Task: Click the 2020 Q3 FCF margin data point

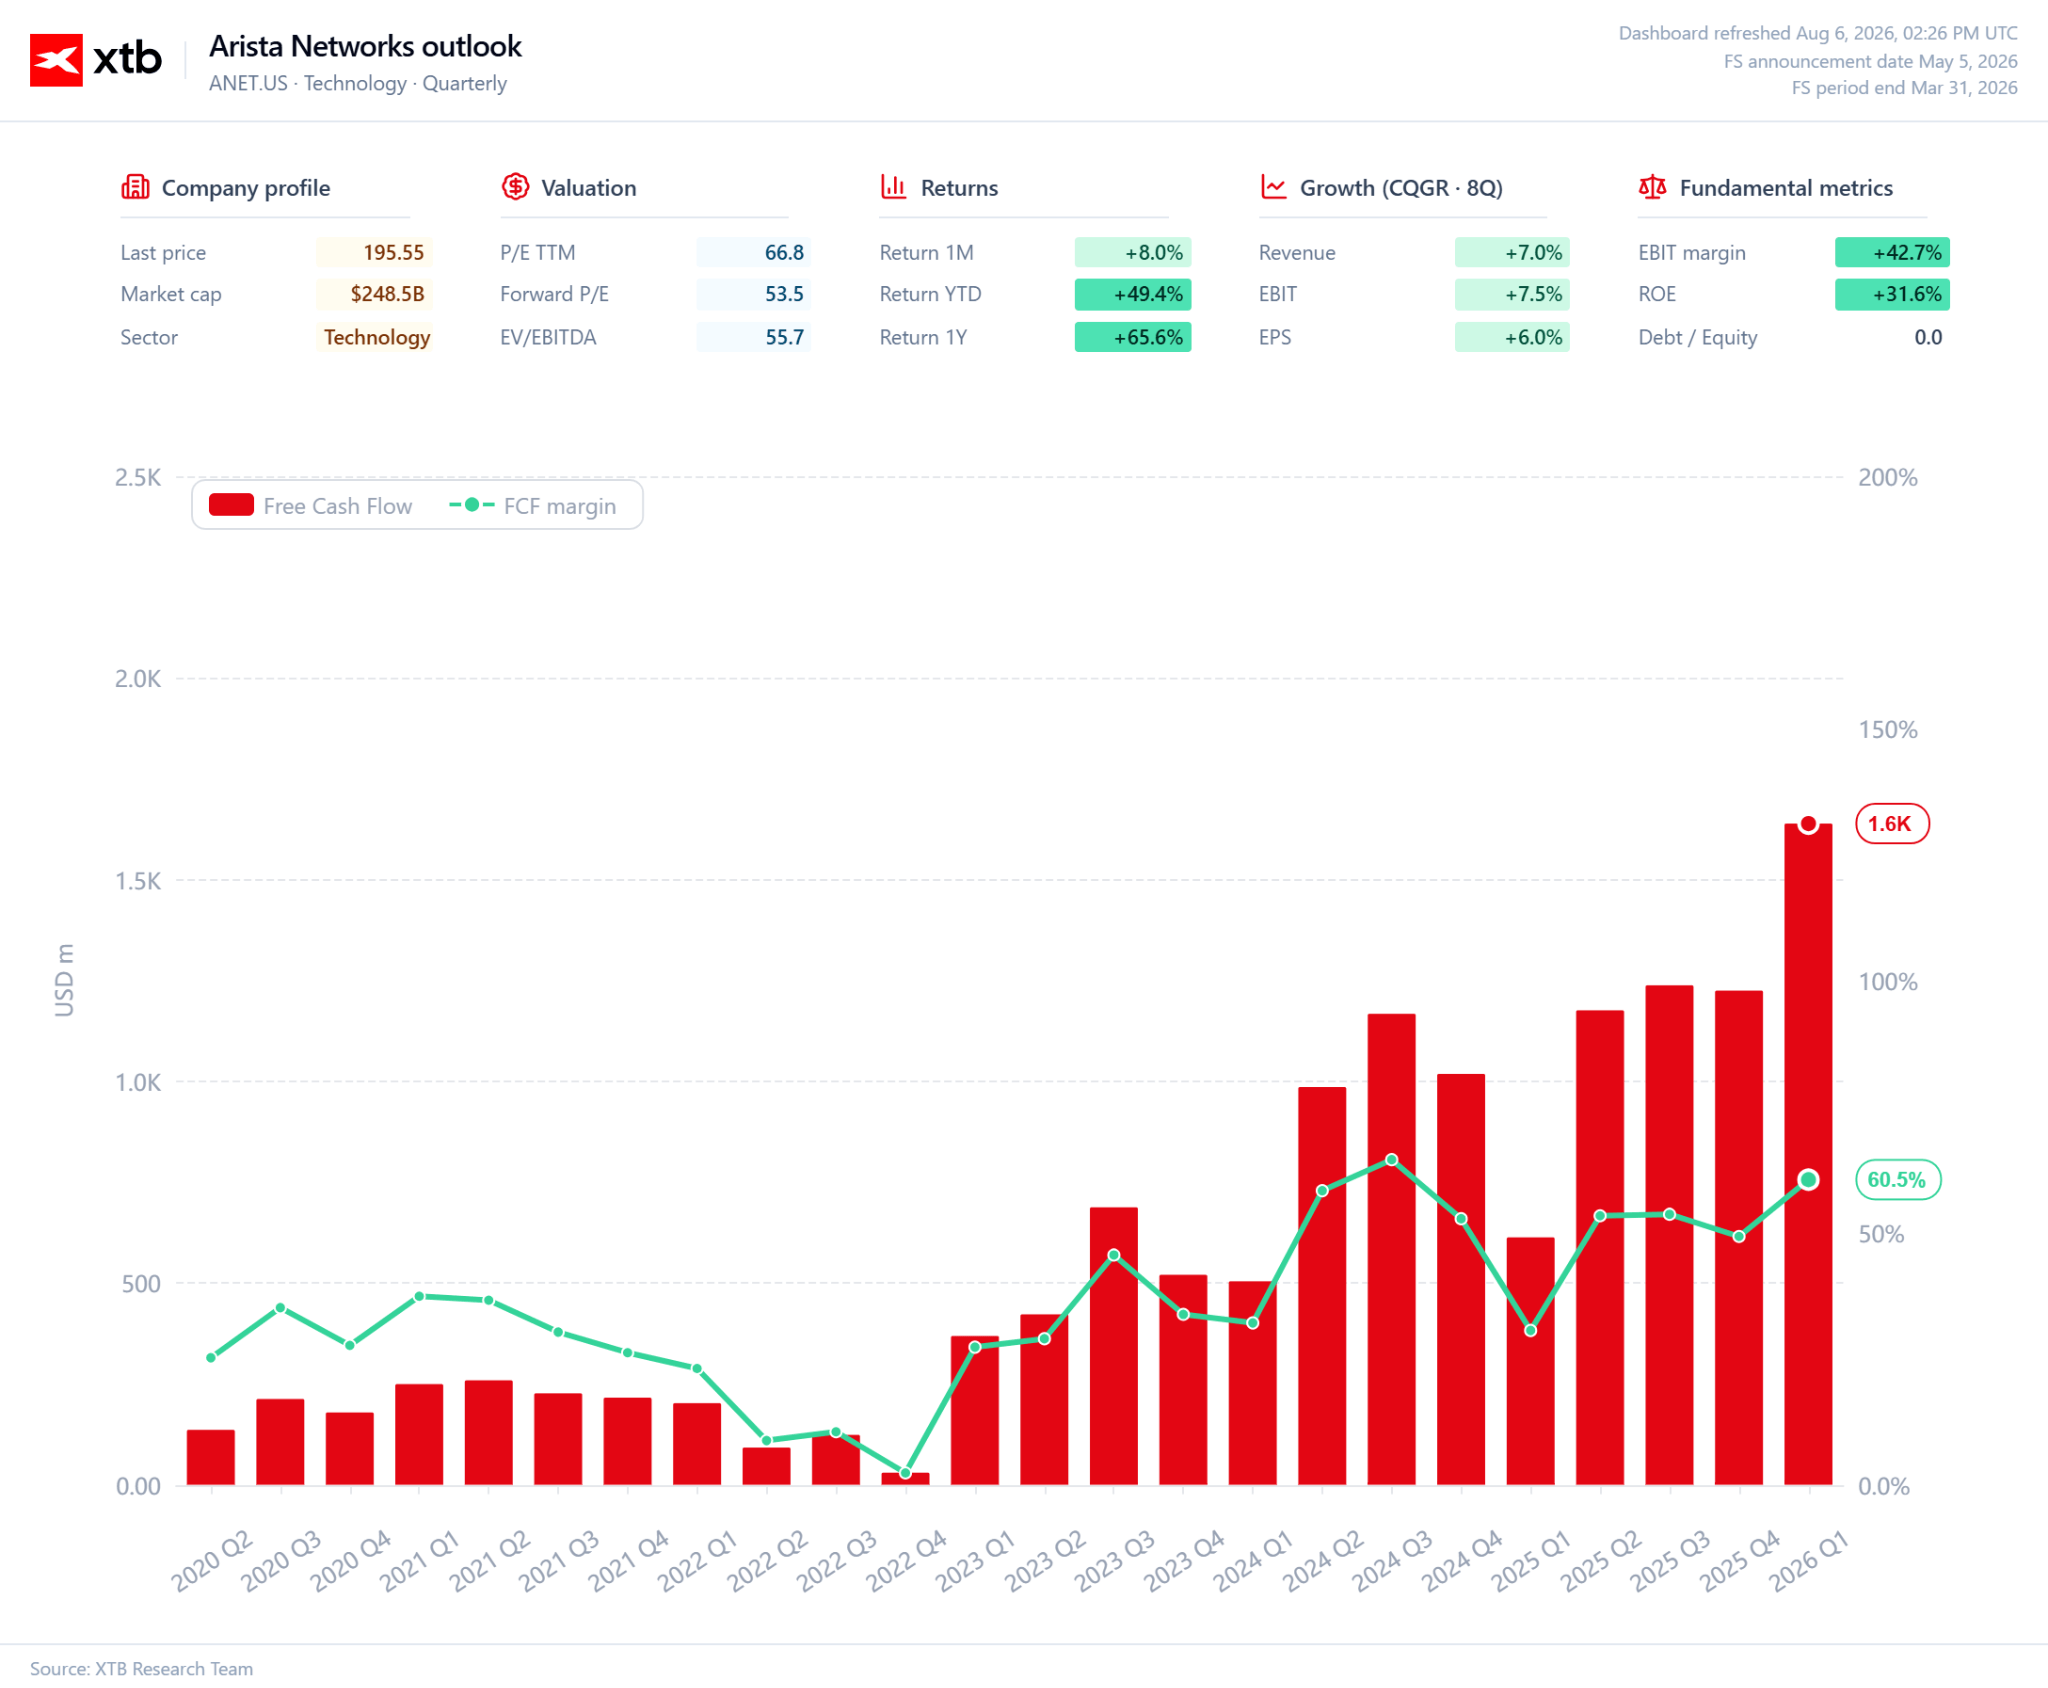Action: click(281, 1308)
